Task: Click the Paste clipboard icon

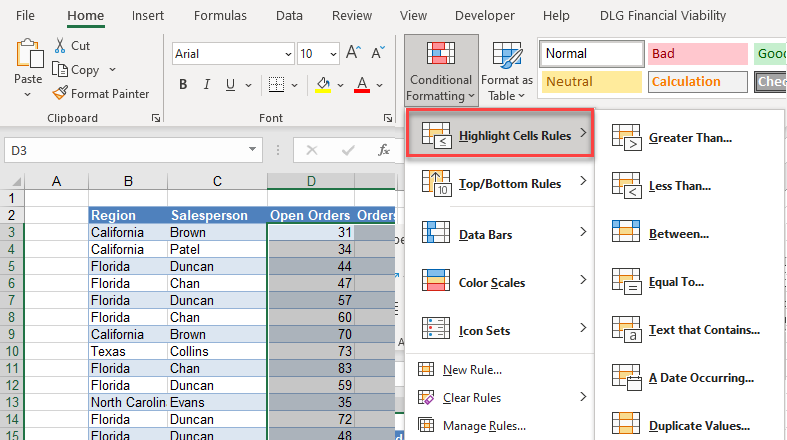Action: point(28,58)
